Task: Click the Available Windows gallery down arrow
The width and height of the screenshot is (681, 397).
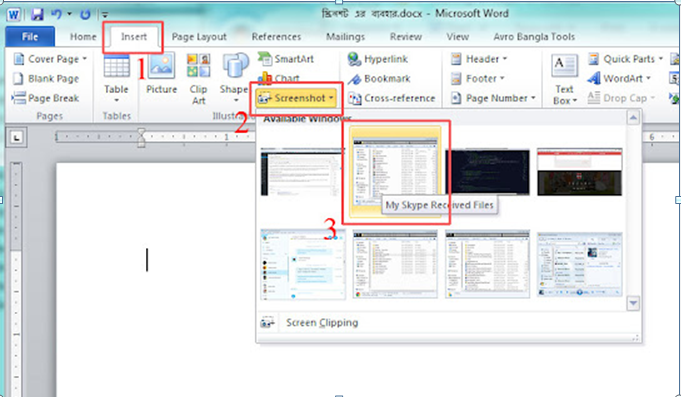Action: 633,303
